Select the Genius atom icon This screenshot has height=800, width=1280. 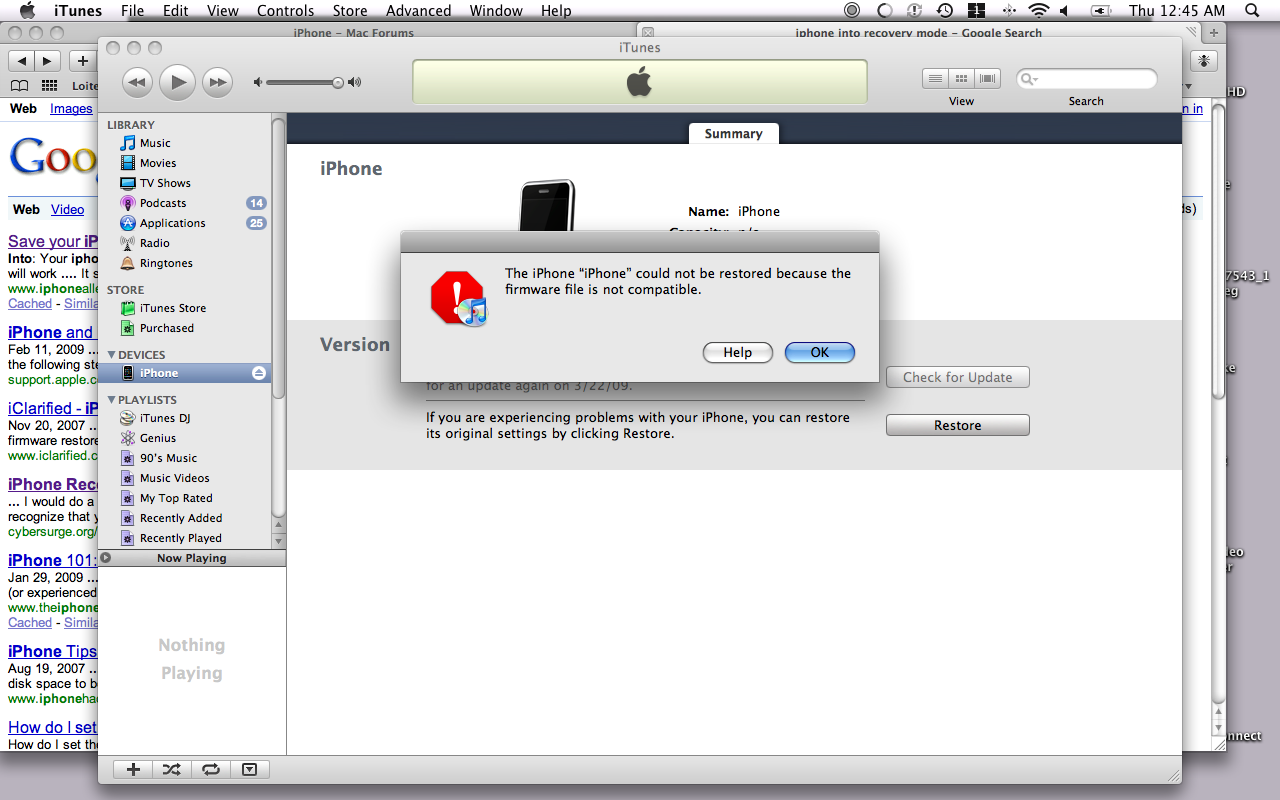pyautogui.click(x=128, y=438)
